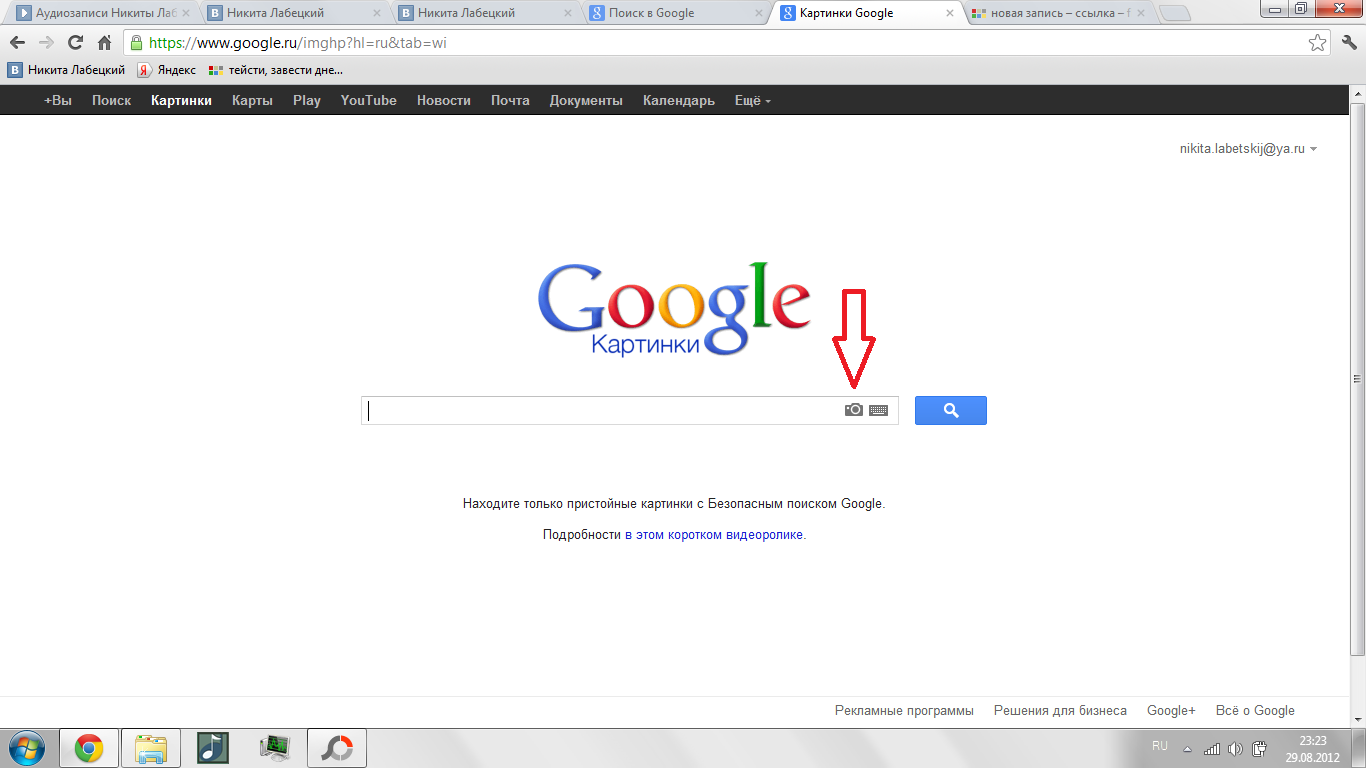The image size is (1366, 768).
Task: Click the address bar URL
Action: coord(297,43)
